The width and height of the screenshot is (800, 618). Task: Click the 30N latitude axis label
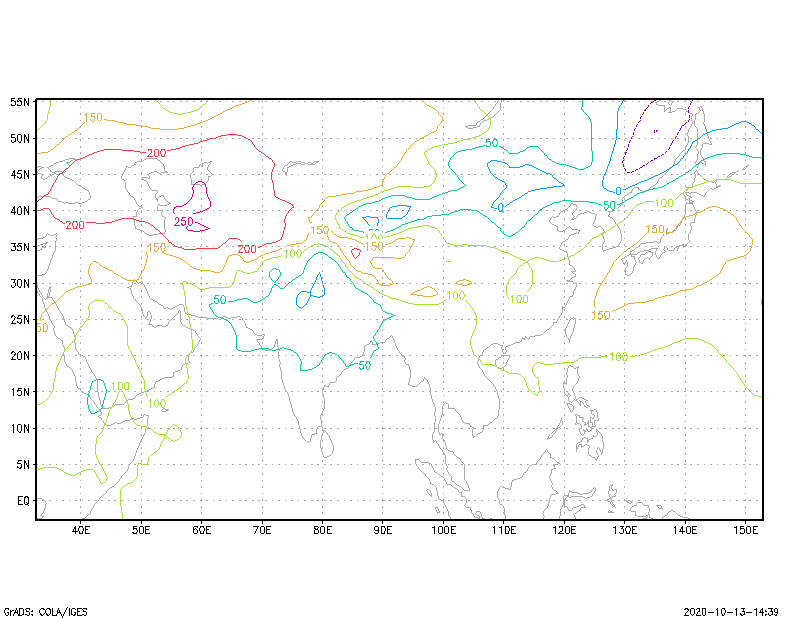(x=20, y=283)
